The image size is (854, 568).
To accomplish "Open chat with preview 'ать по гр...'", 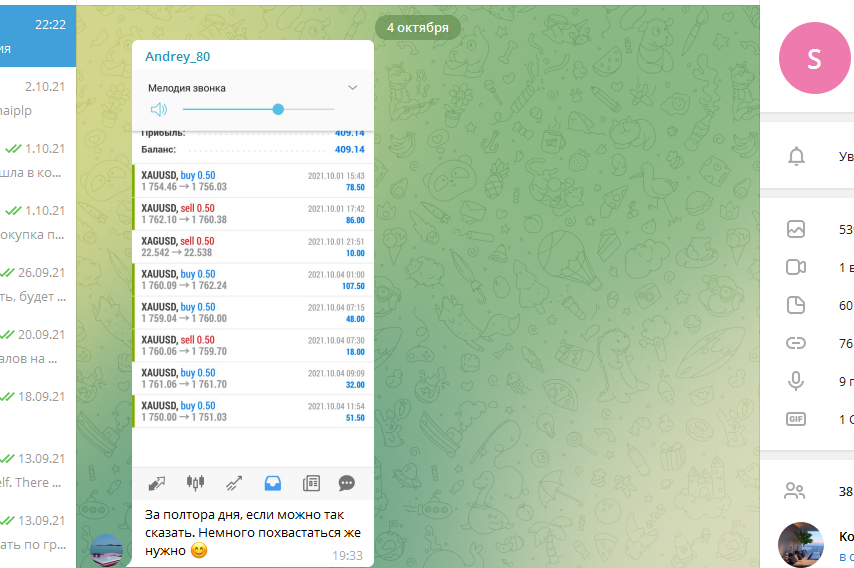I will pyautogui.click(x=38, y=533).
